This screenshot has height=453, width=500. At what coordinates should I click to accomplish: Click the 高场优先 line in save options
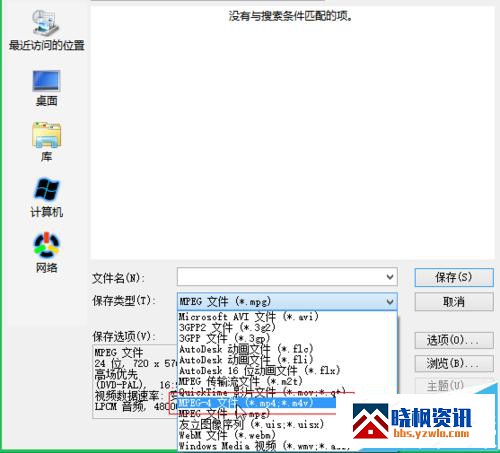click(x=116, y=374)
